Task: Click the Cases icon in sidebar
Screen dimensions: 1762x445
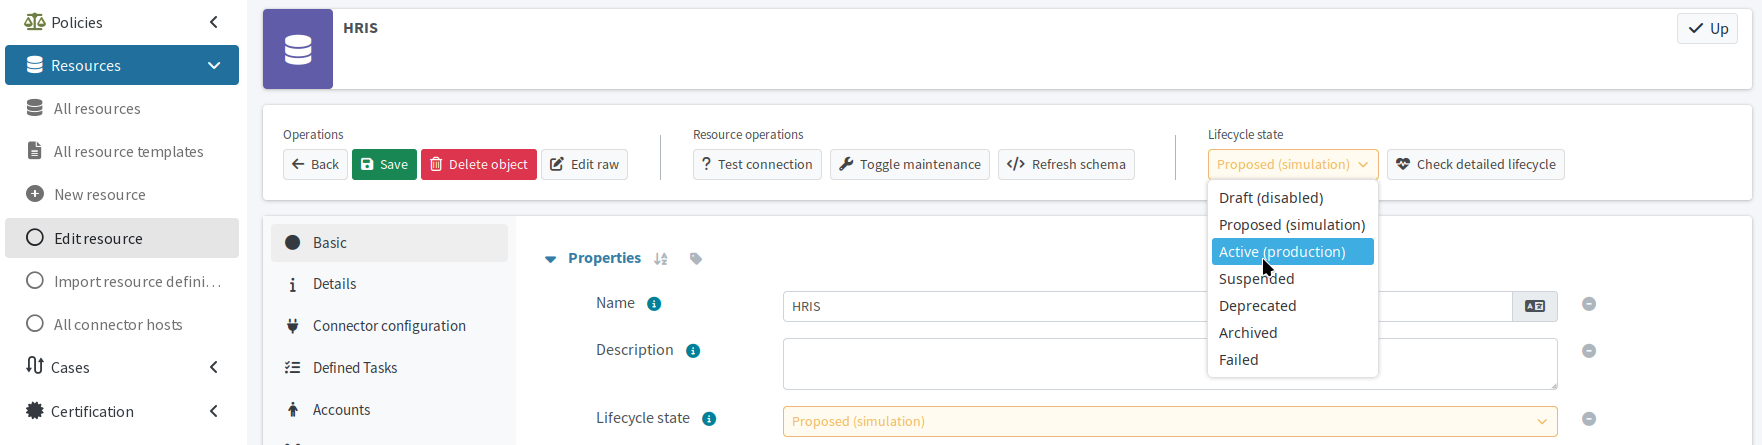Action: (x=35, y=366)
